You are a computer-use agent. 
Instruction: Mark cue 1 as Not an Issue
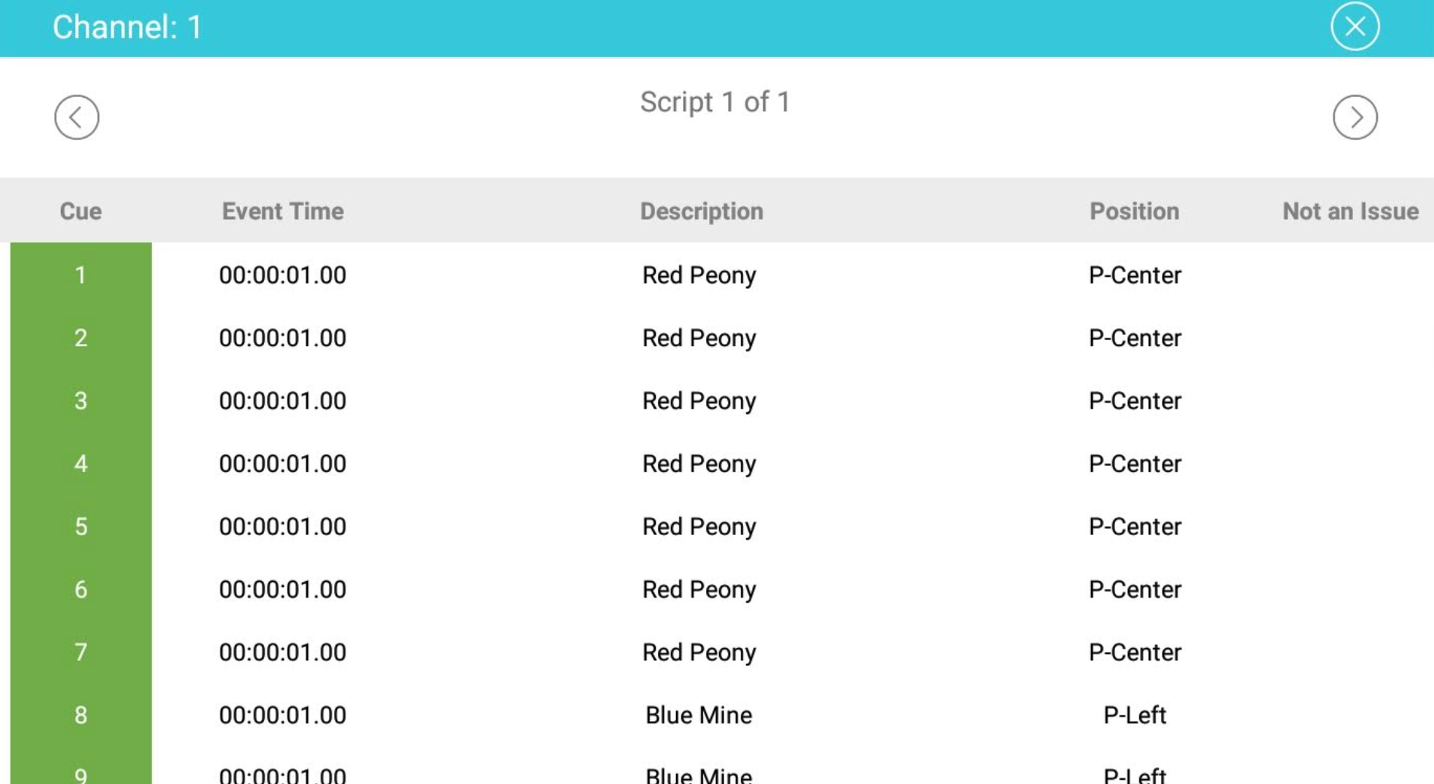point(1350,275)
